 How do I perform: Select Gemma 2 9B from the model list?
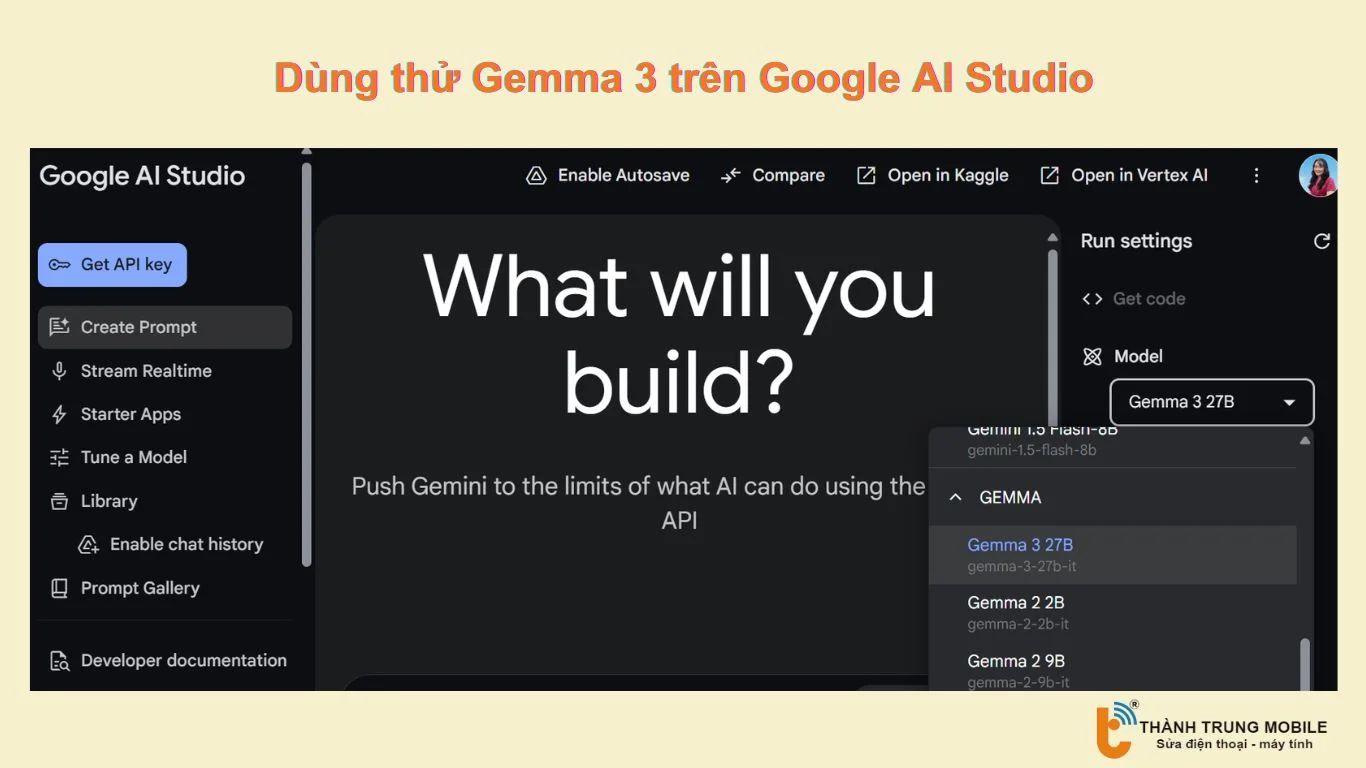pyautogui.click(x=1016, y=661)
